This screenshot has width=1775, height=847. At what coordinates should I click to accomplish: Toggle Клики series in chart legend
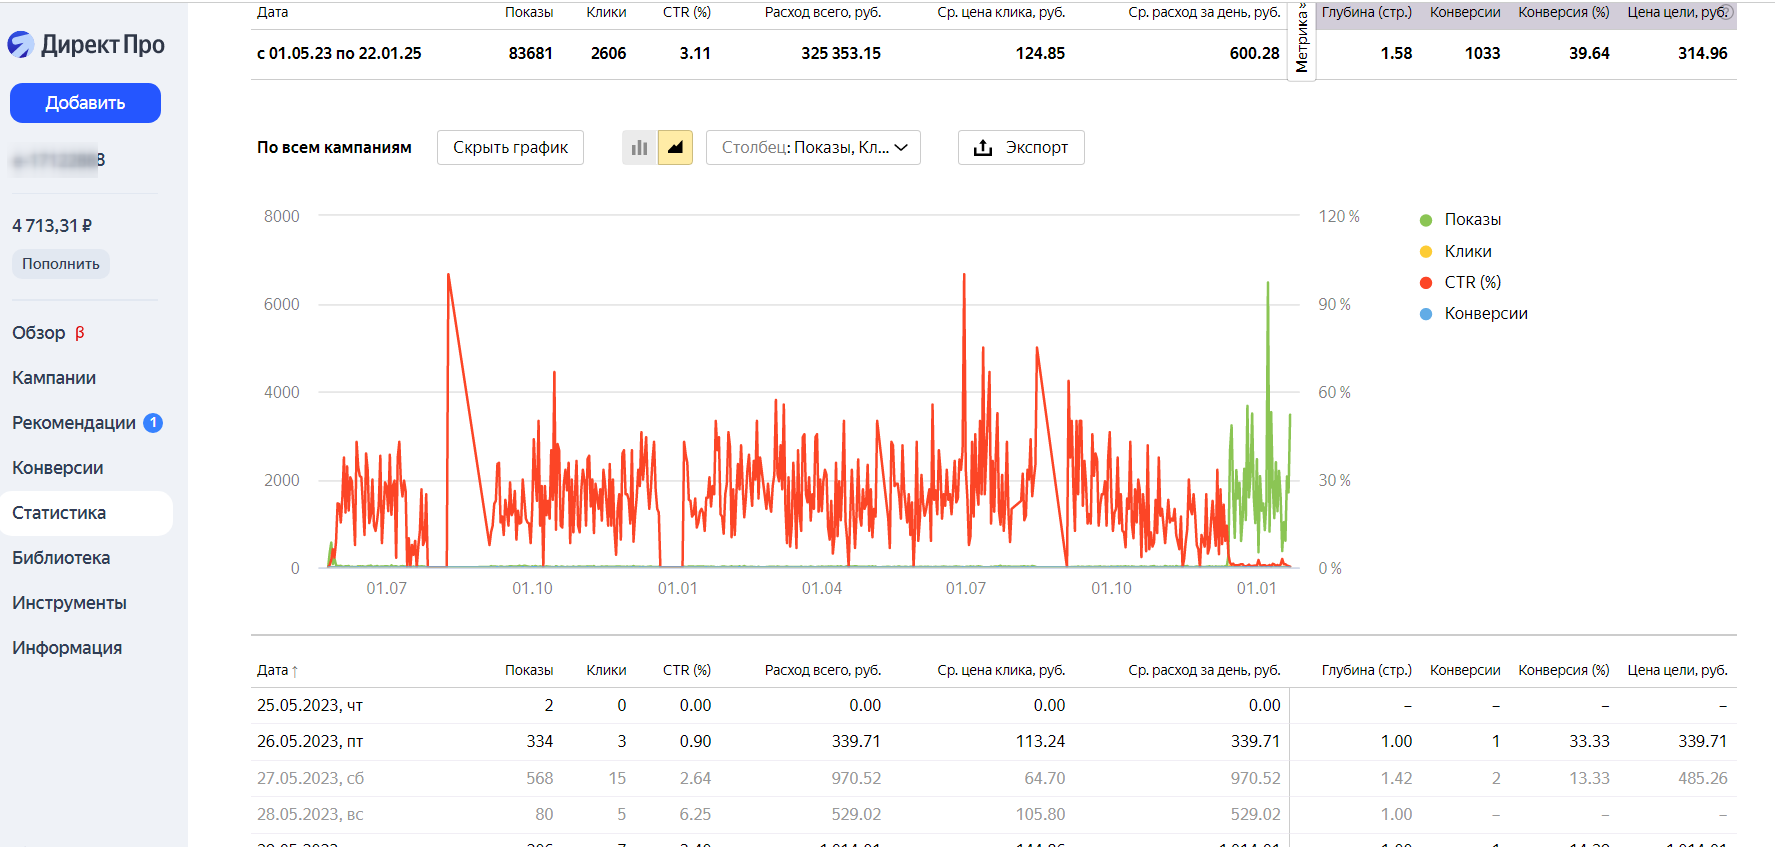click(x=1467, y=251)
